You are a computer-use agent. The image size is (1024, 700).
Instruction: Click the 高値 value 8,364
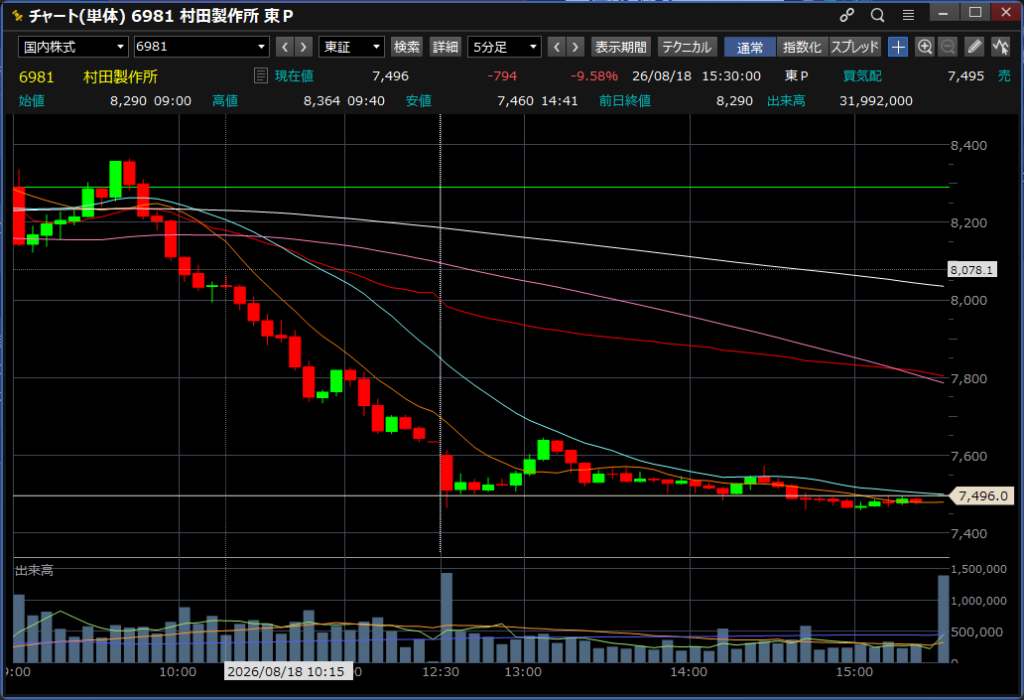(x=322, y=101)
